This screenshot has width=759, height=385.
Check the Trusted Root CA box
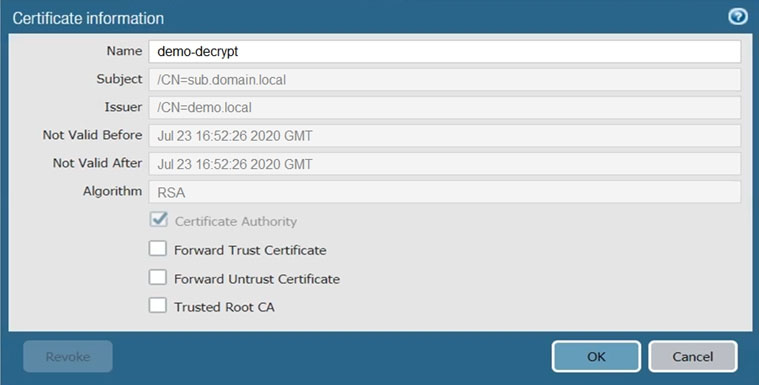coord(157,306)
